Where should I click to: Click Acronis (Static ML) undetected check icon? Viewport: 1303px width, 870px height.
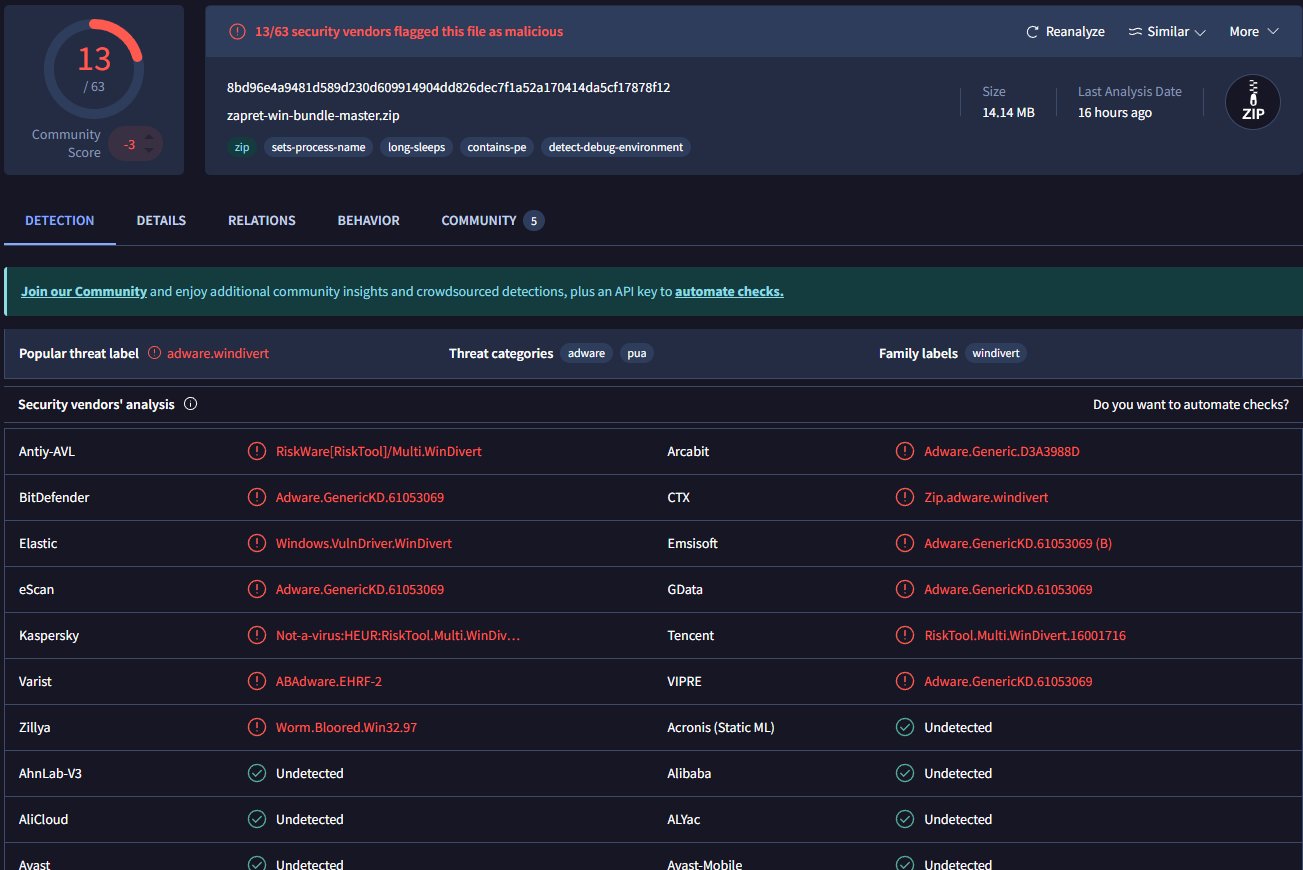905,728
